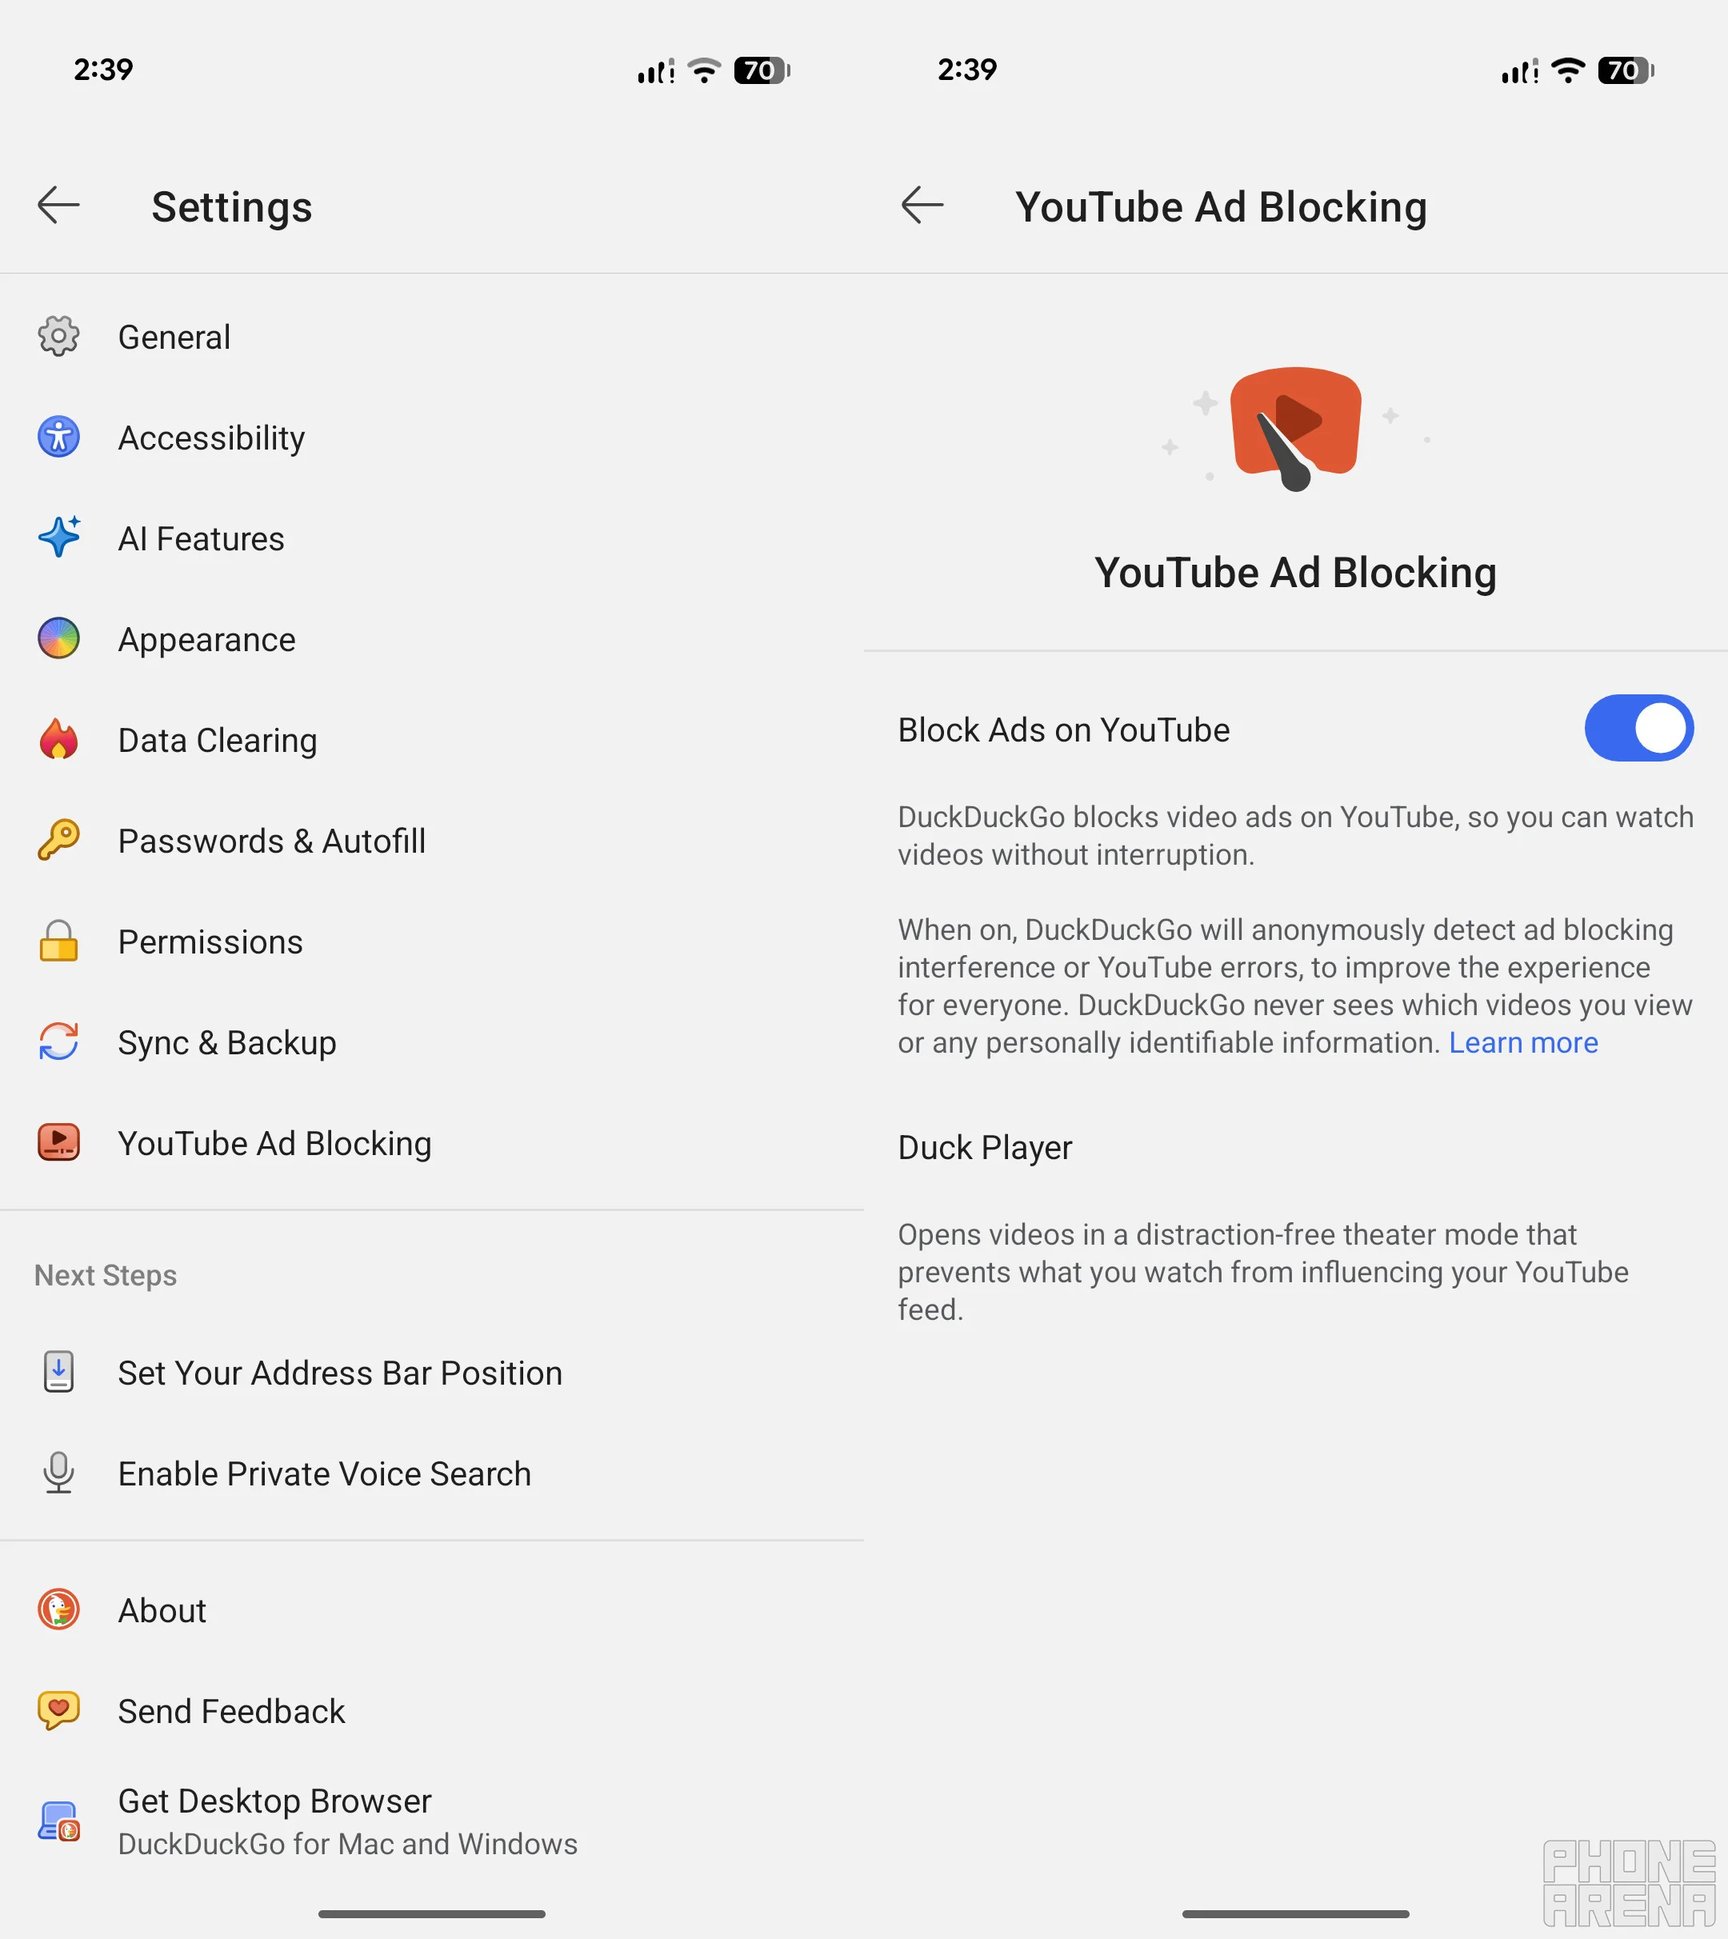The image size is (1728, 1939).
Task: Tap the Appearance color wheel icon
Action: coord(58,639)
